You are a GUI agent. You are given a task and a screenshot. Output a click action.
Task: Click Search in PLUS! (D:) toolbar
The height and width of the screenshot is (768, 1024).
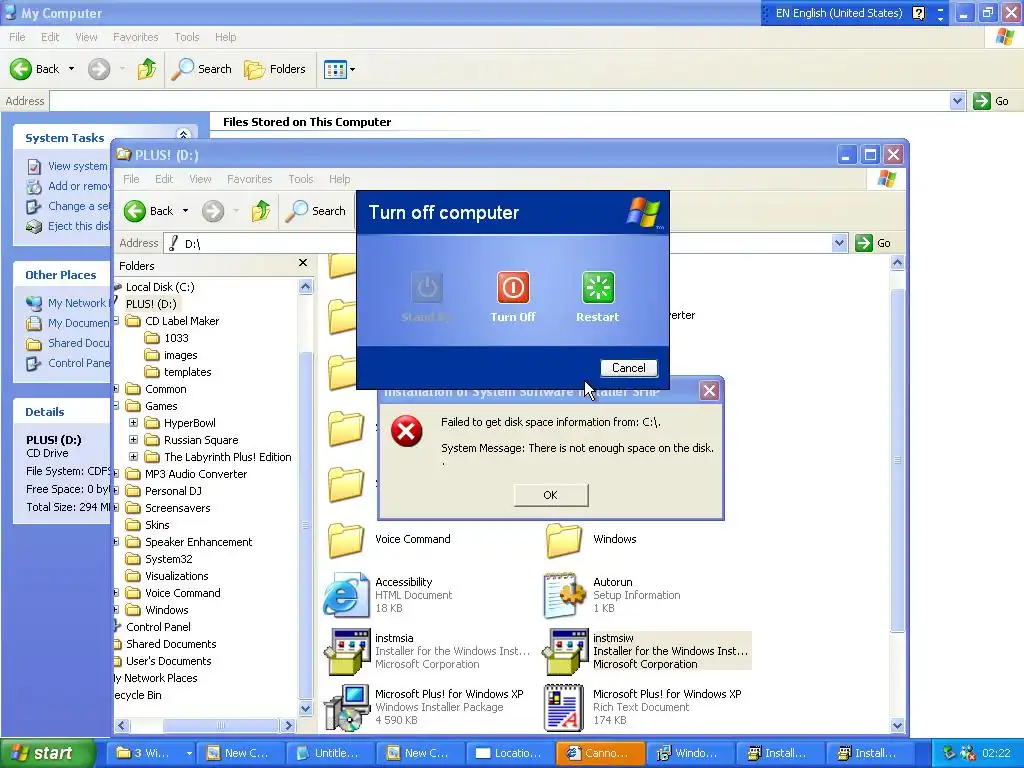click(x=316, y=211)
